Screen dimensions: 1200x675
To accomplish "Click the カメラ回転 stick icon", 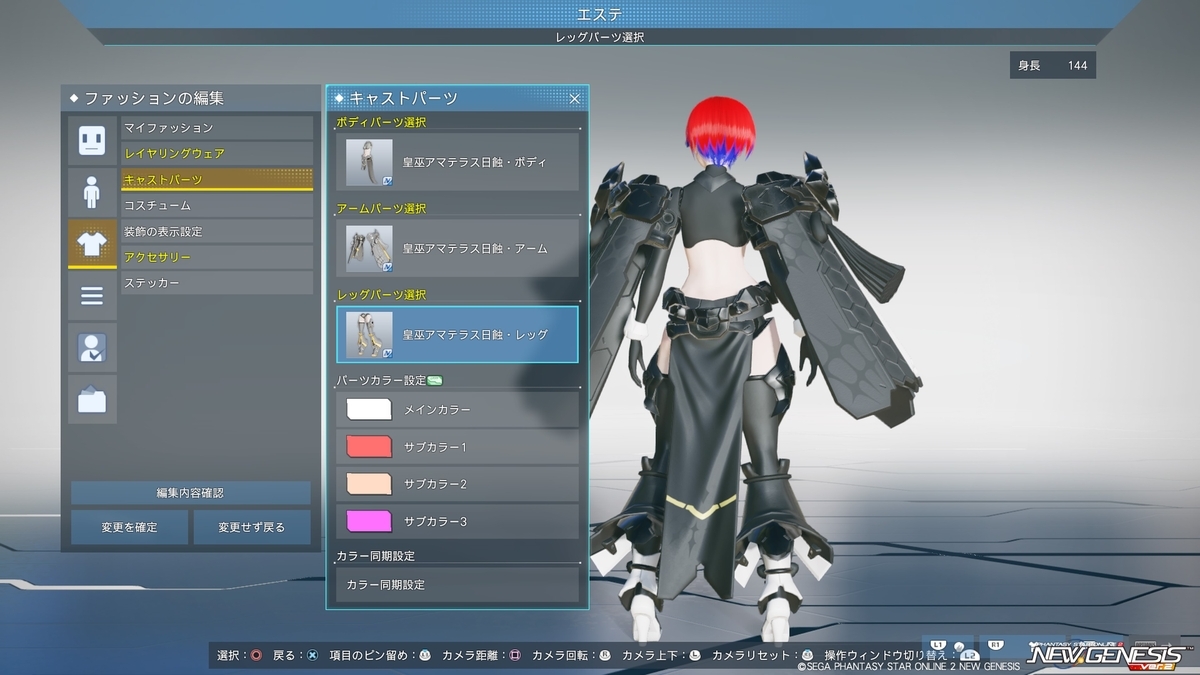I will coord(605,655).
